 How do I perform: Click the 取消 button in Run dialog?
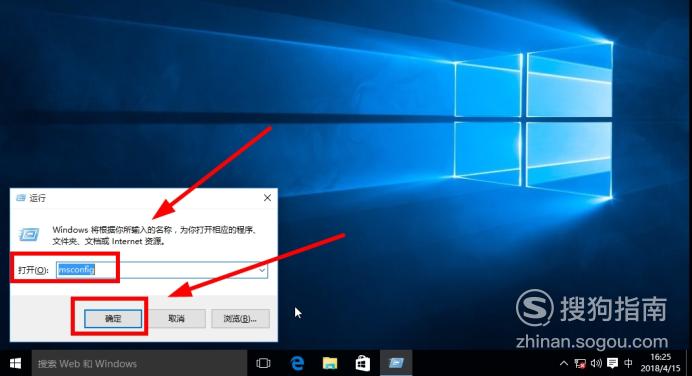click(177, 318)
